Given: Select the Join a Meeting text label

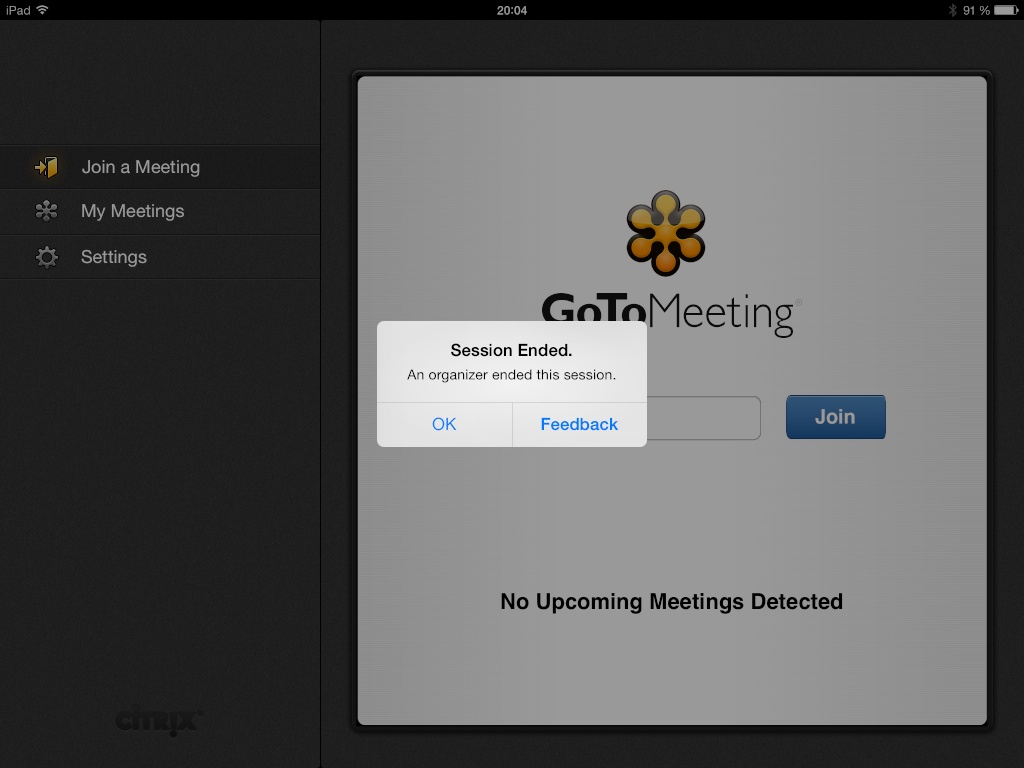Looking at the screenshot, I should click(x=140, y=167).
